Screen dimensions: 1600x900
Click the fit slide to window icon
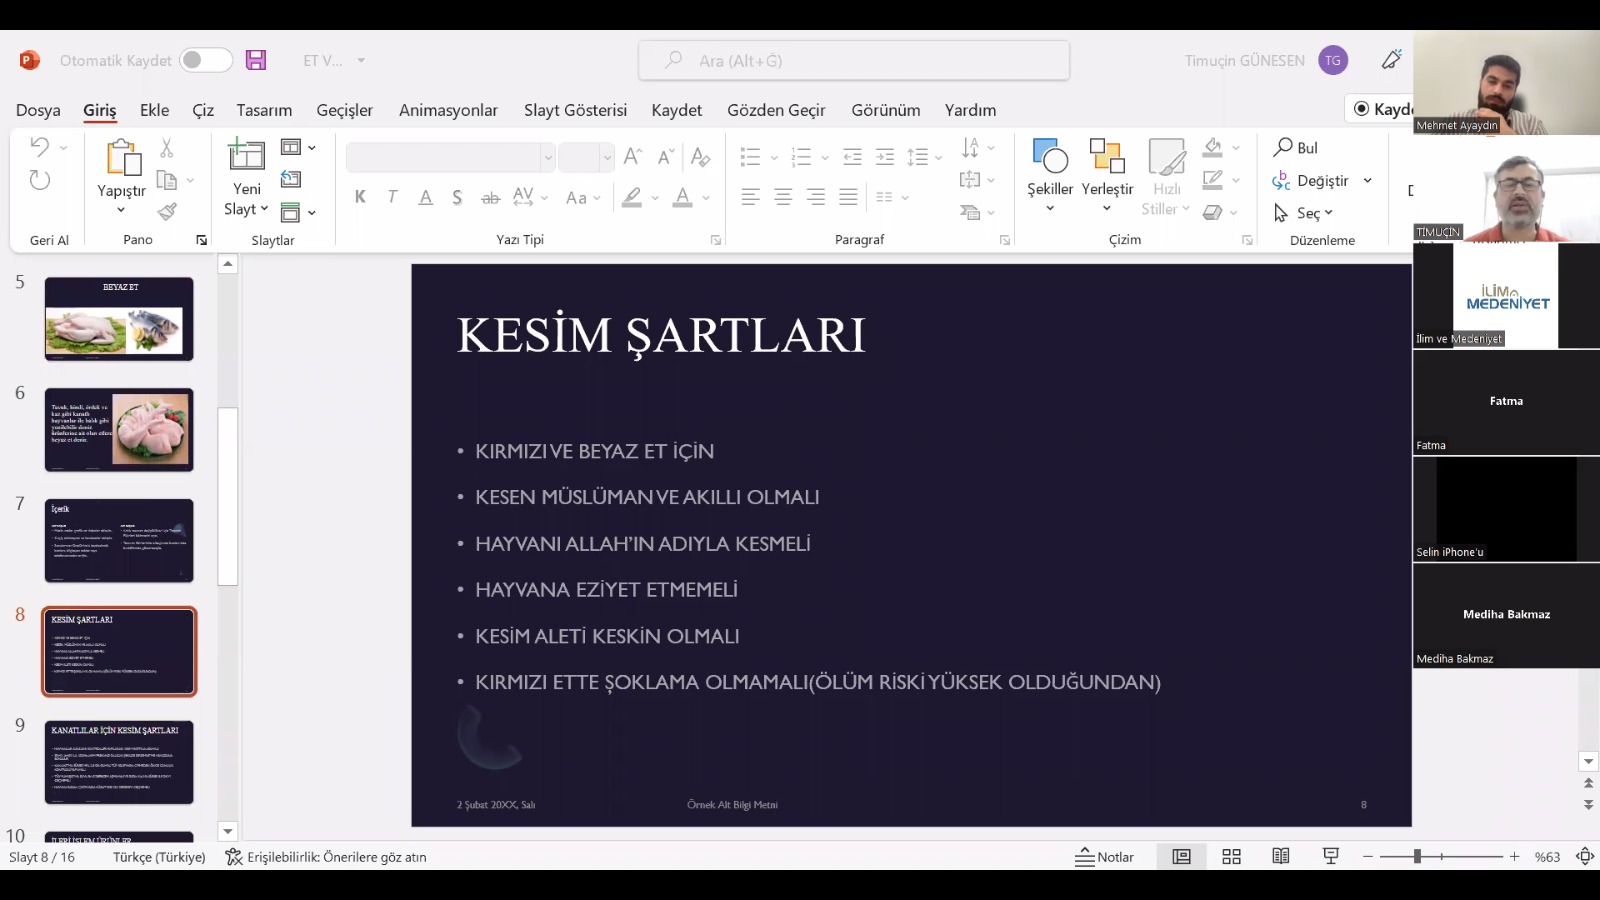pyautogui.click(x=1585, y=856)
